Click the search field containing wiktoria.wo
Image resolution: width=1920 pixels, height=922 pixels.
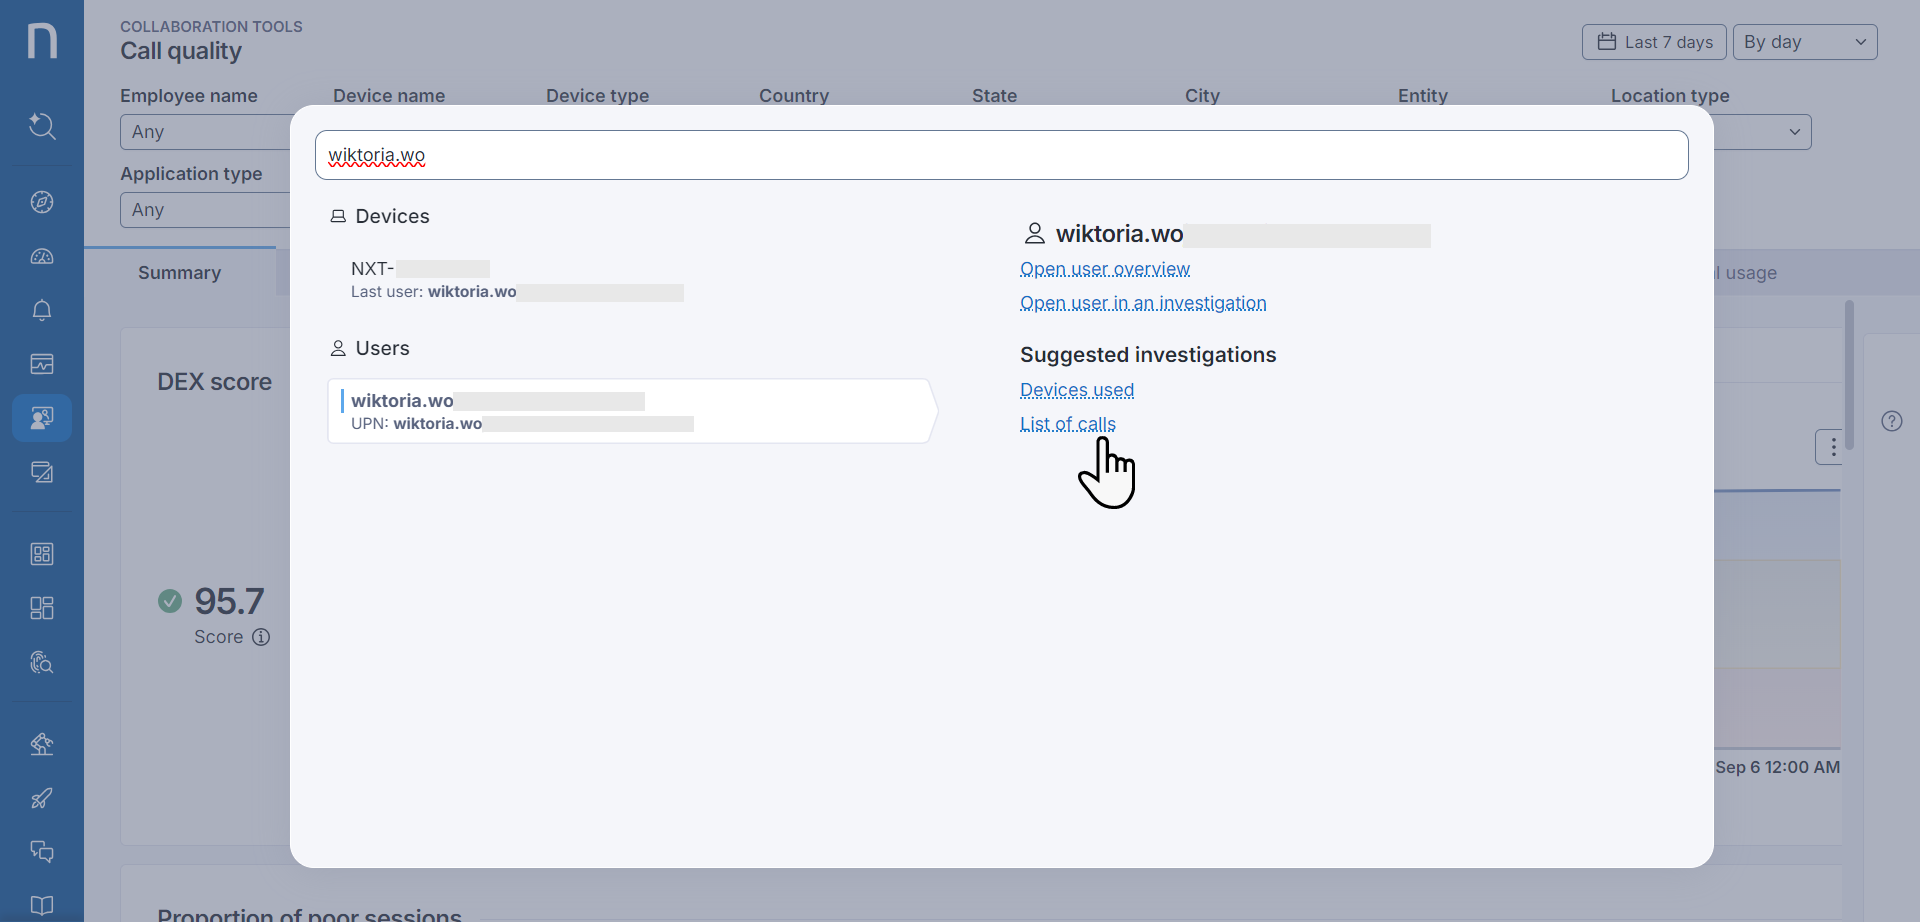tap(1000, 156)
